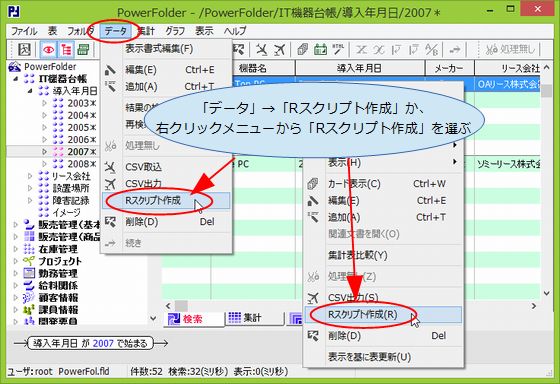Select 表示を基に表更新(U) in context menu
560x384 pixels.
pyautogui.click(x=383, y=357)
